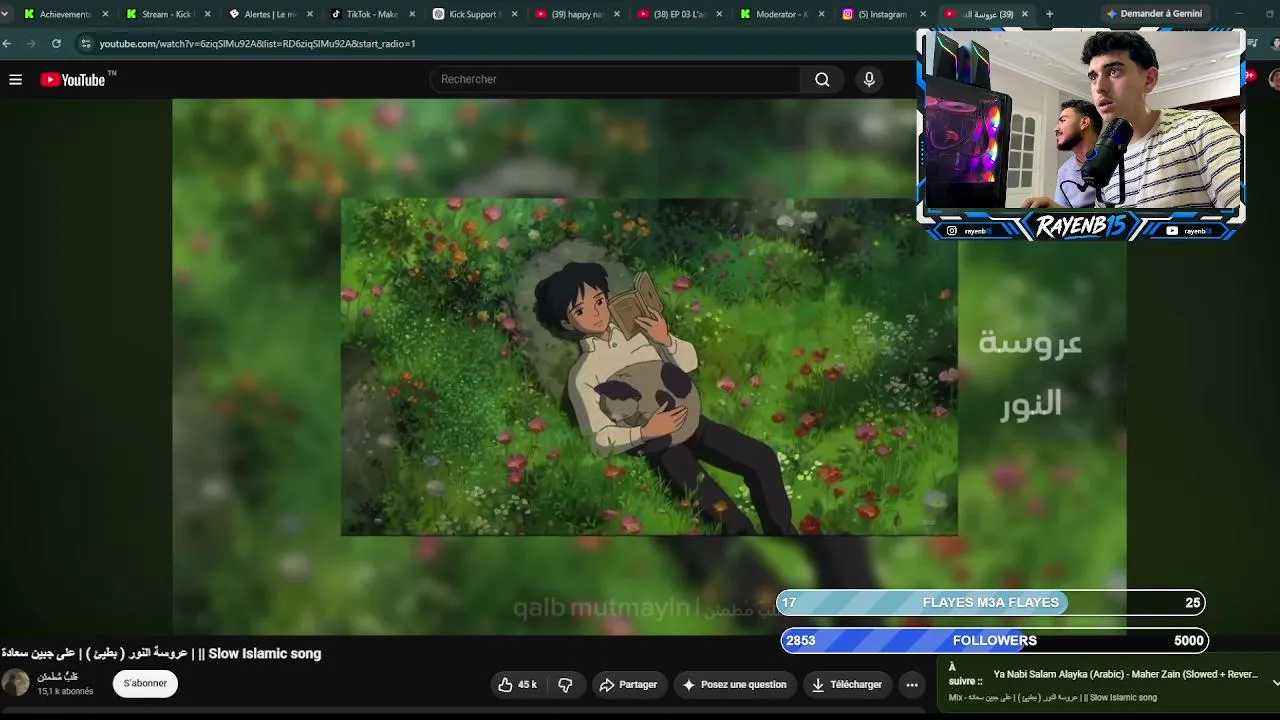1280x720 pixels.
Task: Focus the Rechercher search field
Action: point(615,80)
